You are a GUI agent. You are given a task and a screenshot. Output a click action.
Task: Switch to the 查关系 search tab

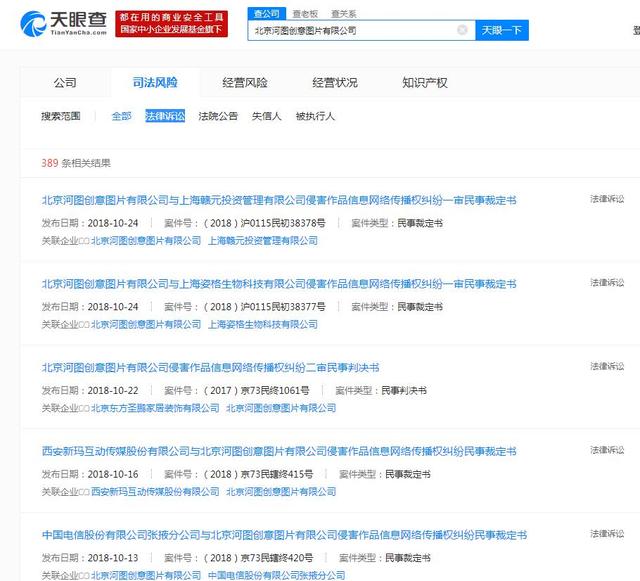pyautogui.click(x=343, y=14)
